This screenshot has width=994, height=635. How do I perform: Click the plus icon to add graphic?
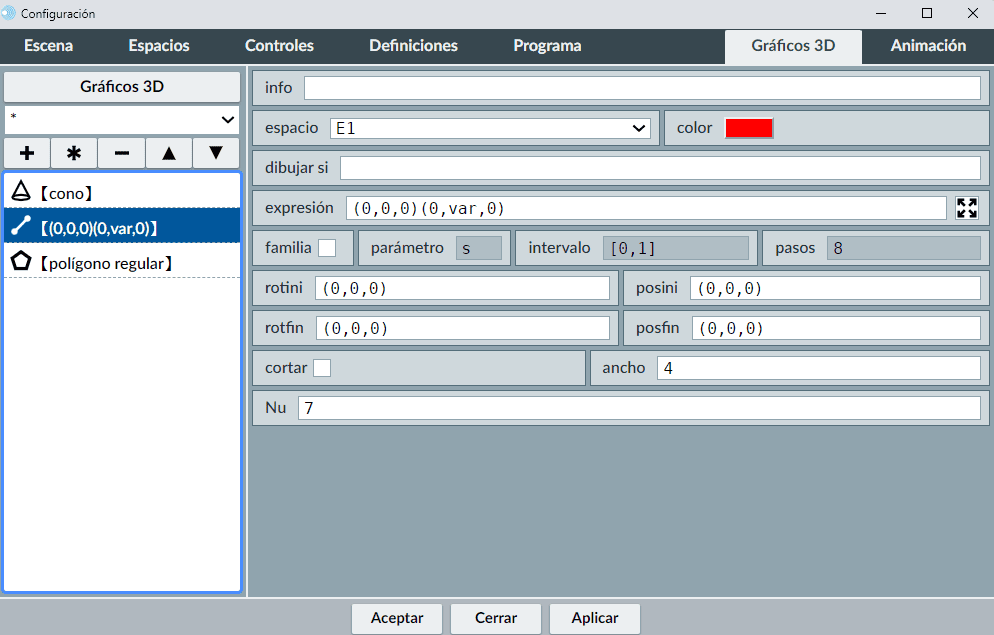click(x=27, y=153)
